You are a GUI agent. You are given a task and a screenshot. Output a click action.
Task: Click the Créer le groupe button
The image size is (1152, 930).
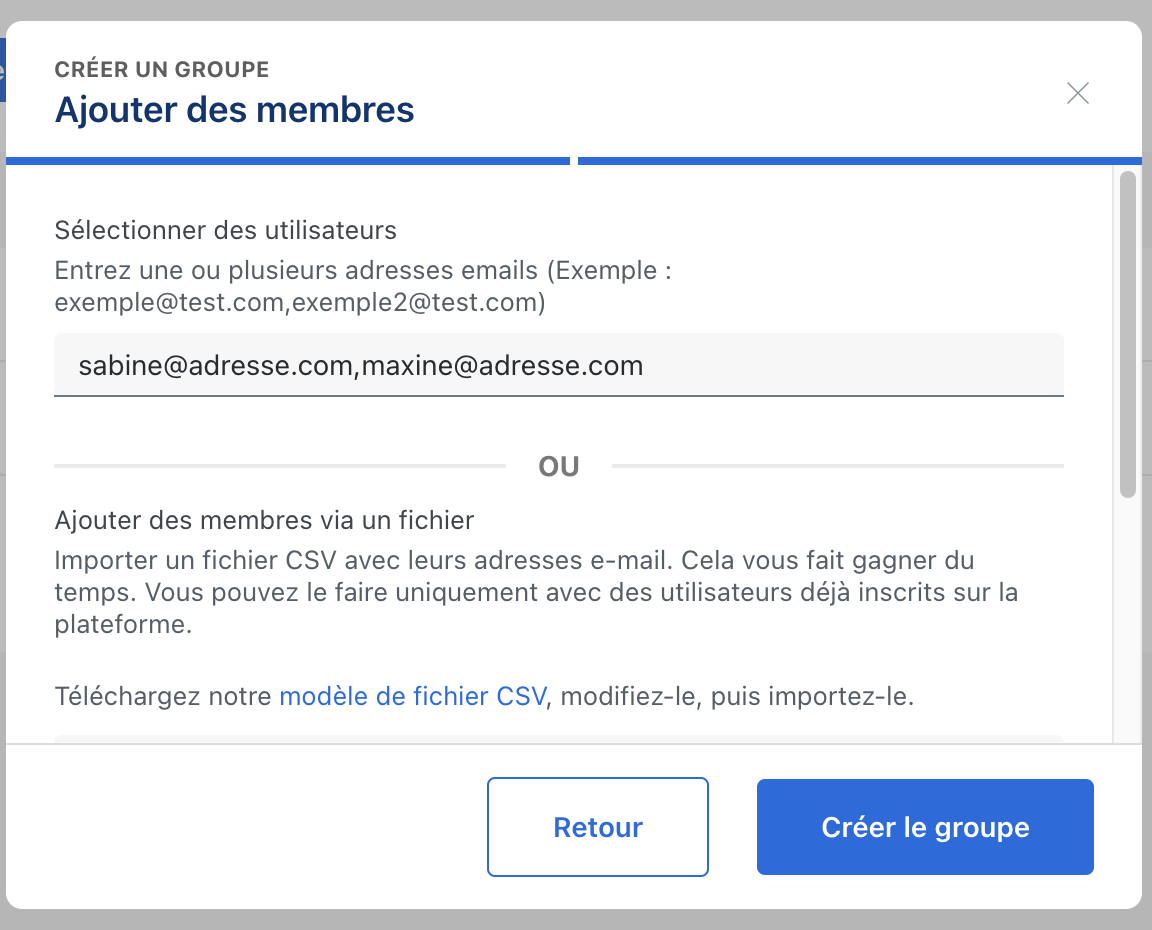click(925, 828)
